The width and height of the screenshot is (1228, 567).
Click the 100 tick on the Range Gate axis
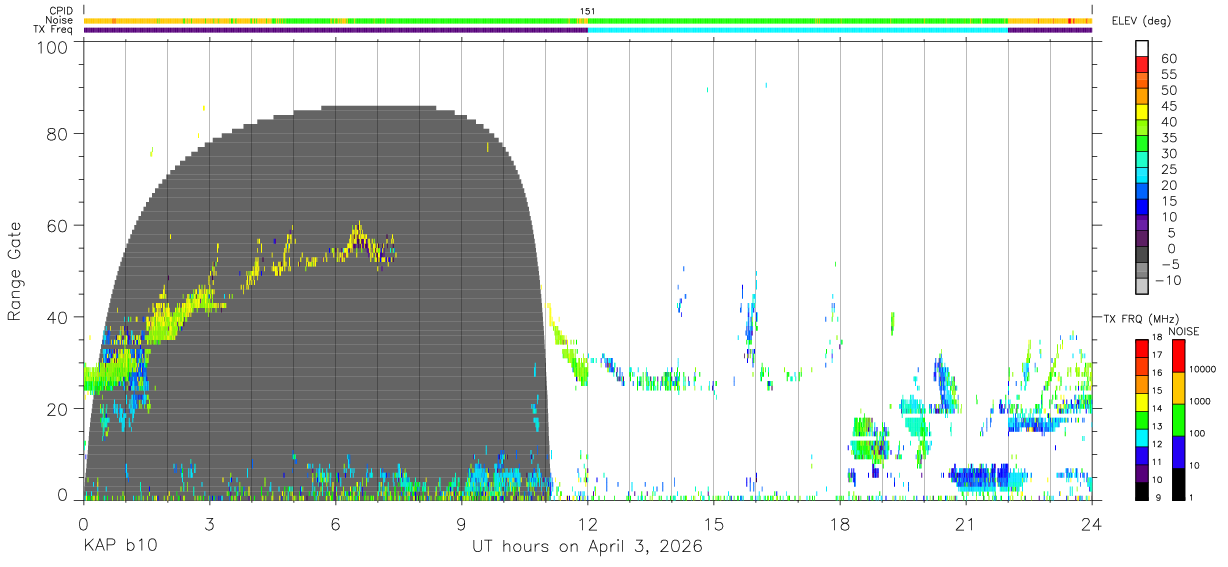point(54,47)
